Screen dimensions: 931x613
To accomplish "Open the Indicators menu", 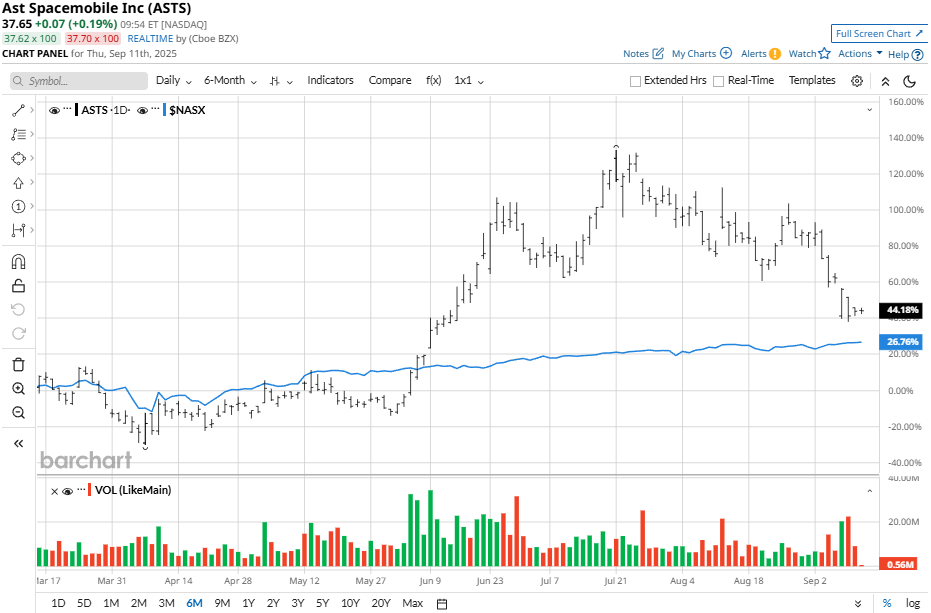I will pyautogui.click(x=330, y=80).
